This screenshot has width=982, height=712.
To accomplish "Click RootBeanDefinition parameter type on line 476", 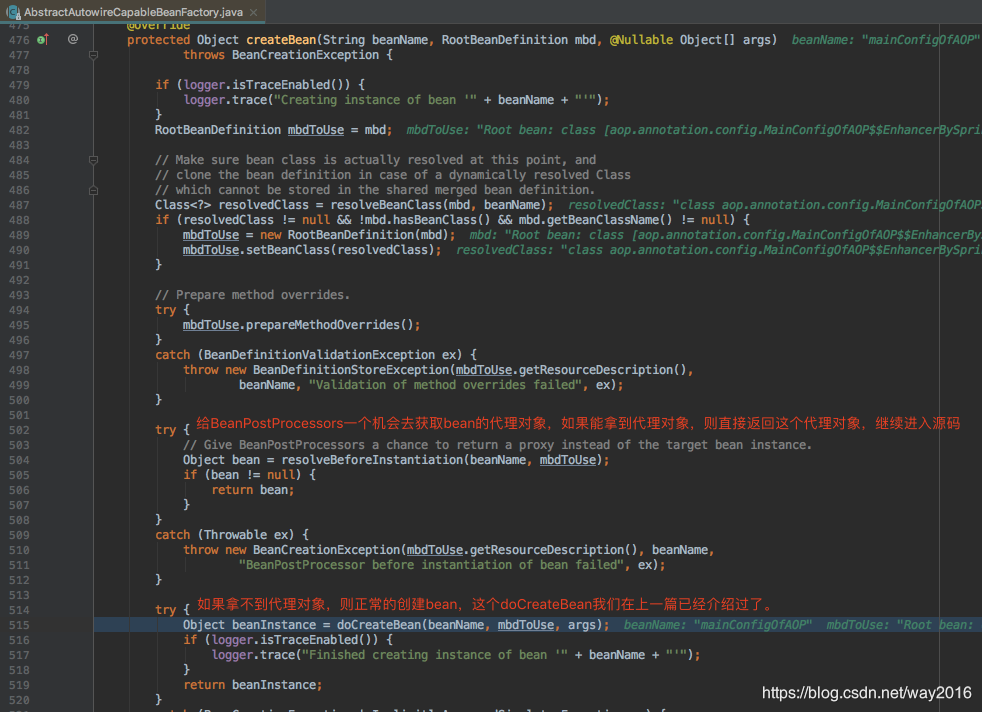I will tap(505, 39).
